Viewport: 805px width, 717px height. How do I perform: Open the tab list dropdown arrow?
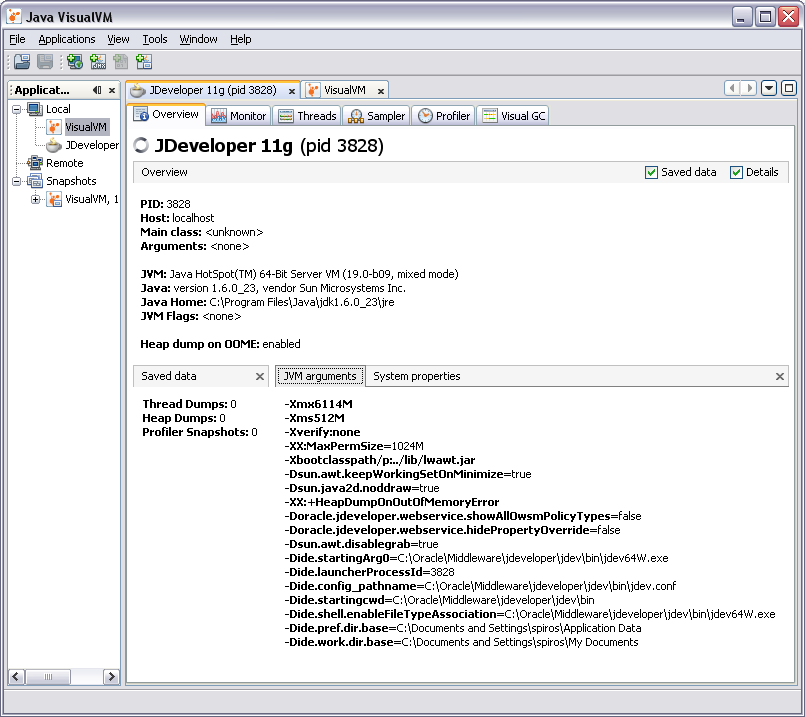click(766, 88)
